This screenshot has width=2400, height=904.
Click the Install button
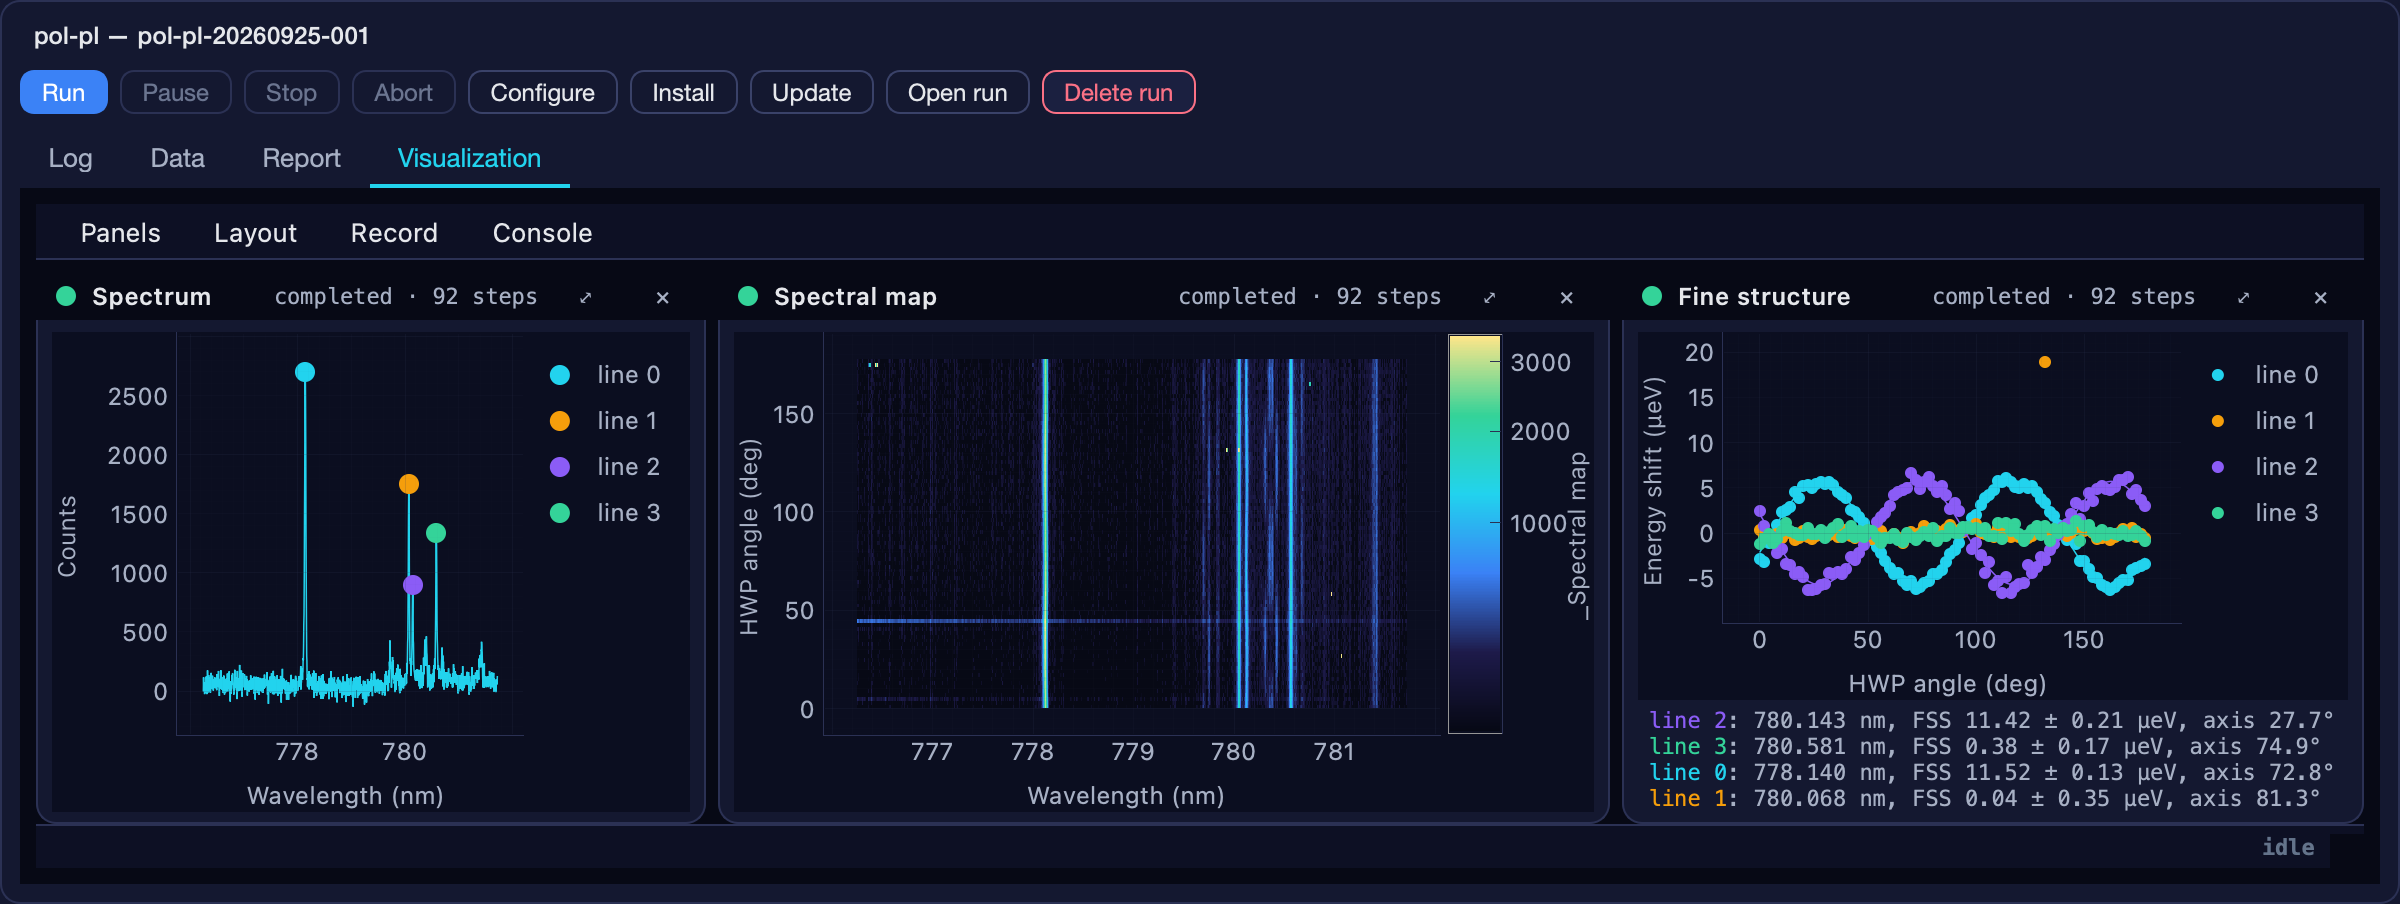683,92
